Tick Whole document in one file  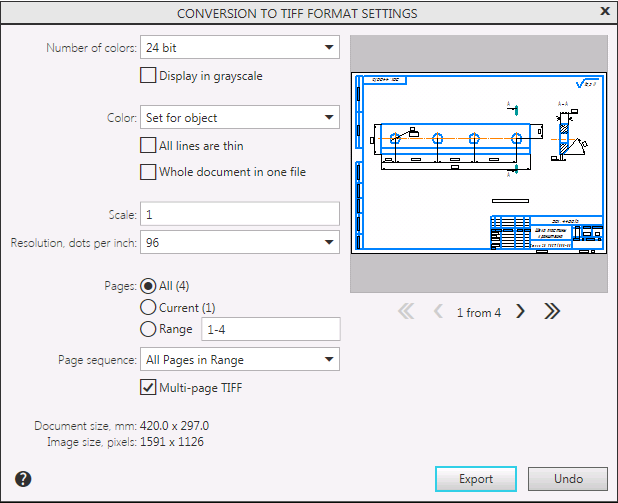pos(149,172)
